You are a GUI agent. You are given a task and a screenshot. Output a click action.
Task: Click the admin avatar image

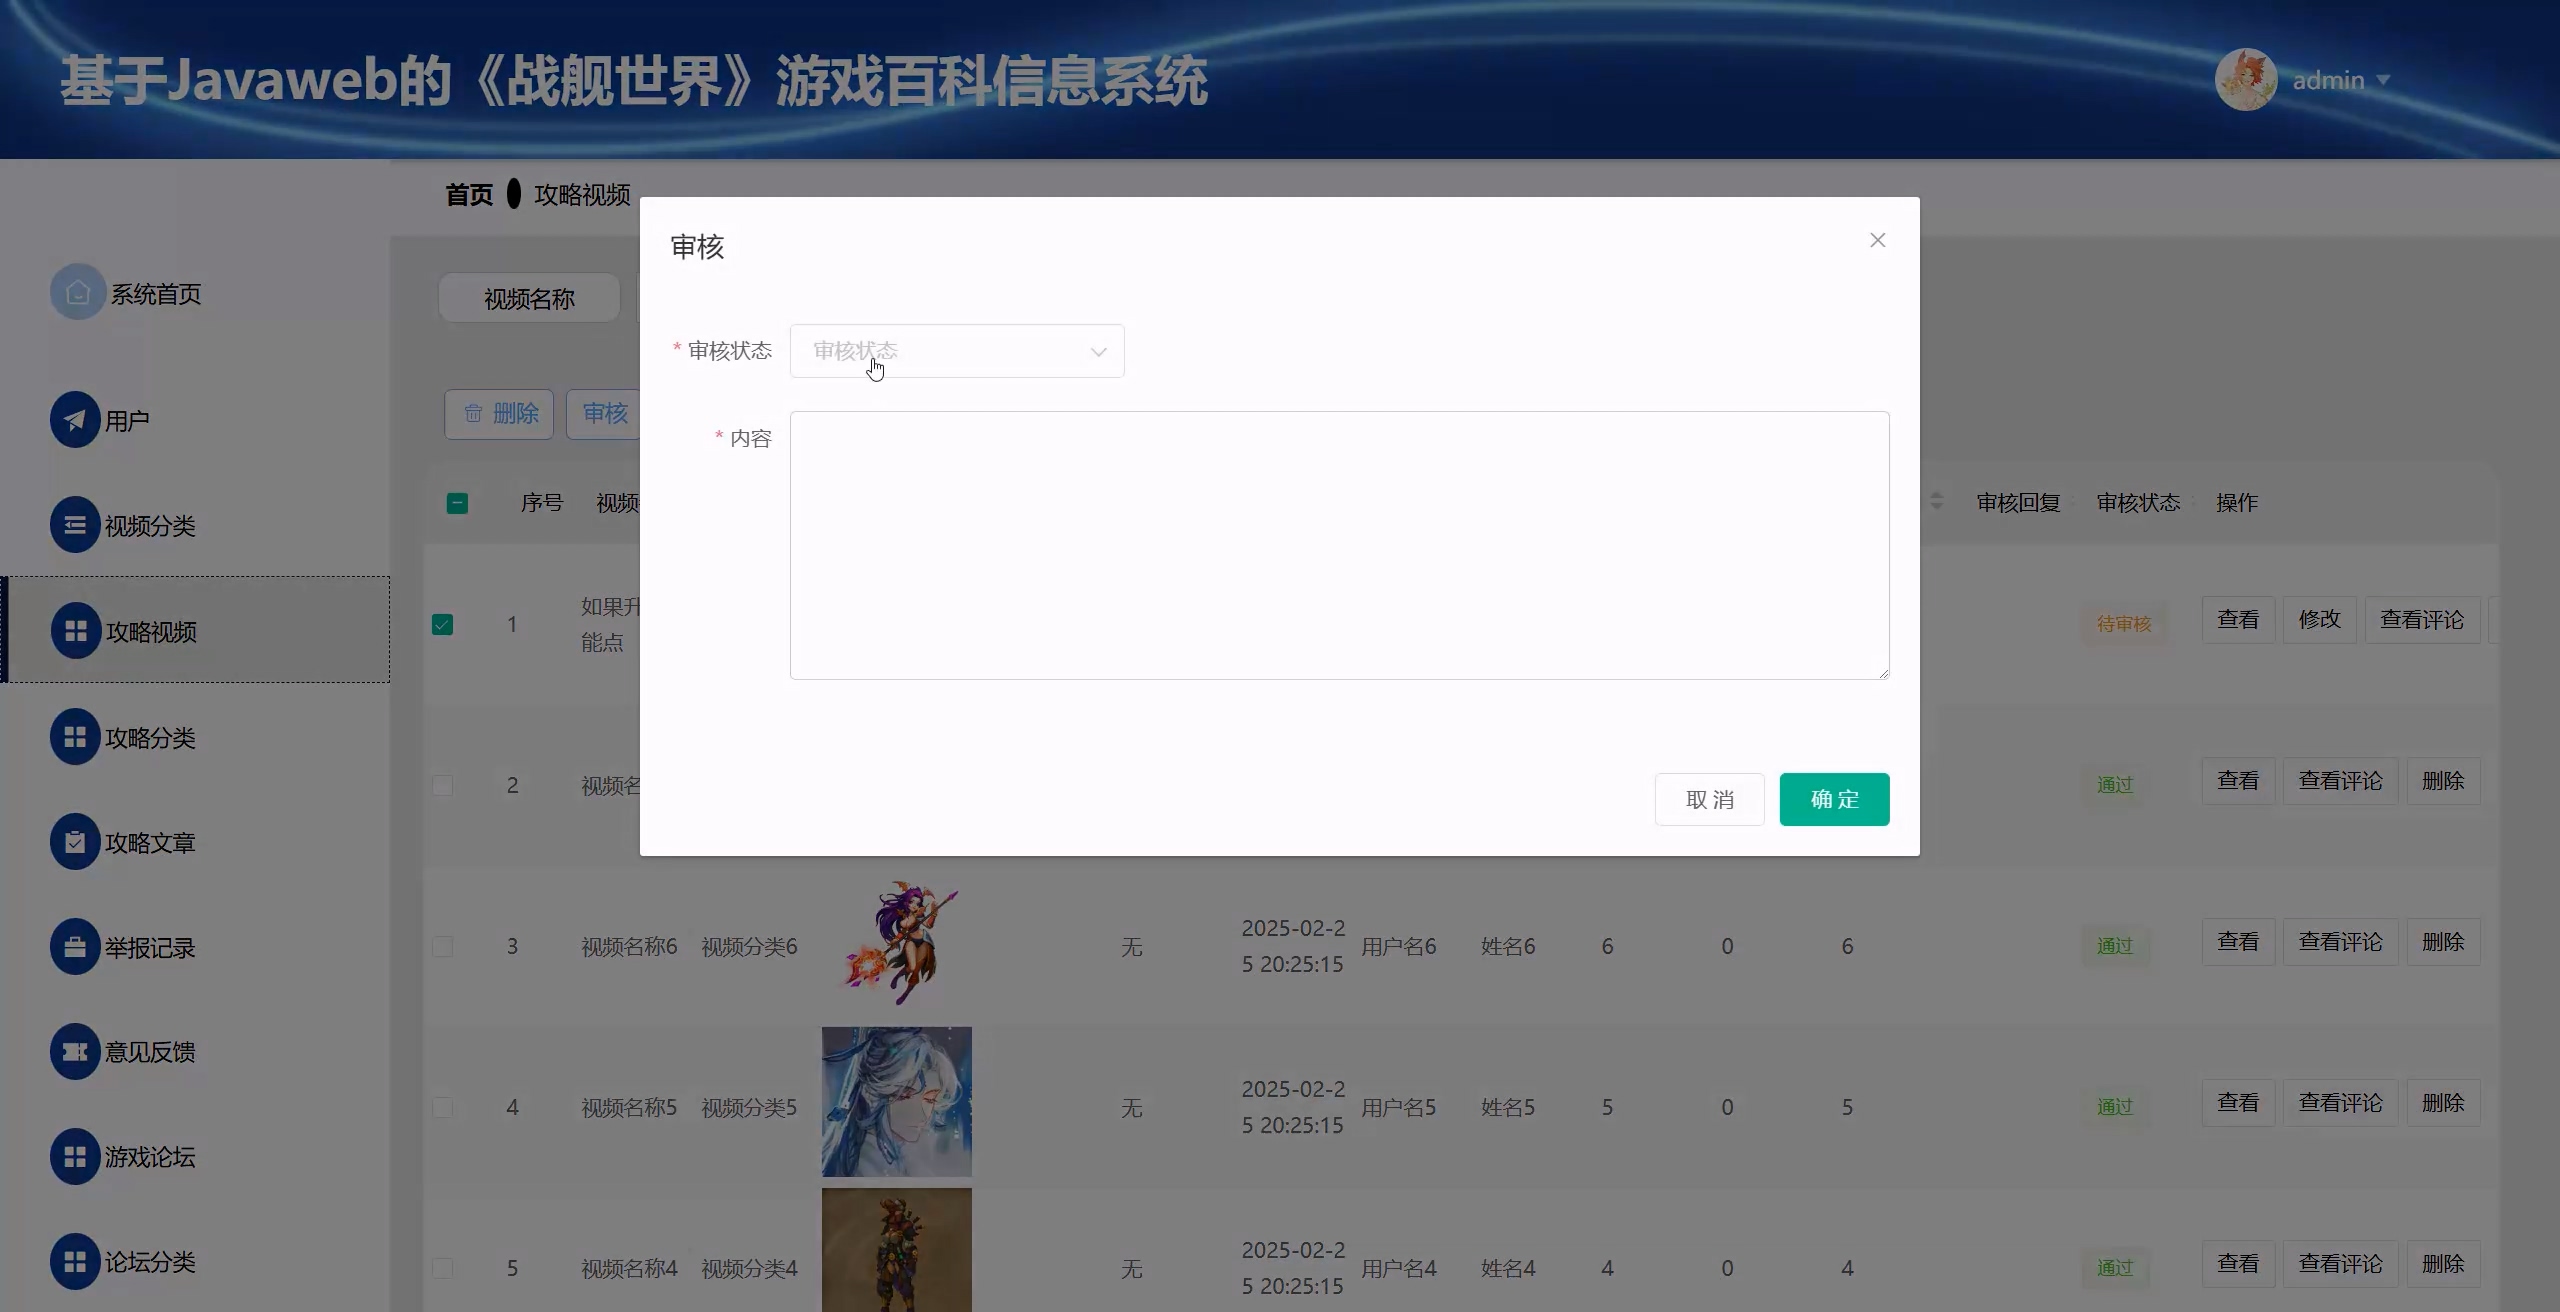(x=2245, y=80)
